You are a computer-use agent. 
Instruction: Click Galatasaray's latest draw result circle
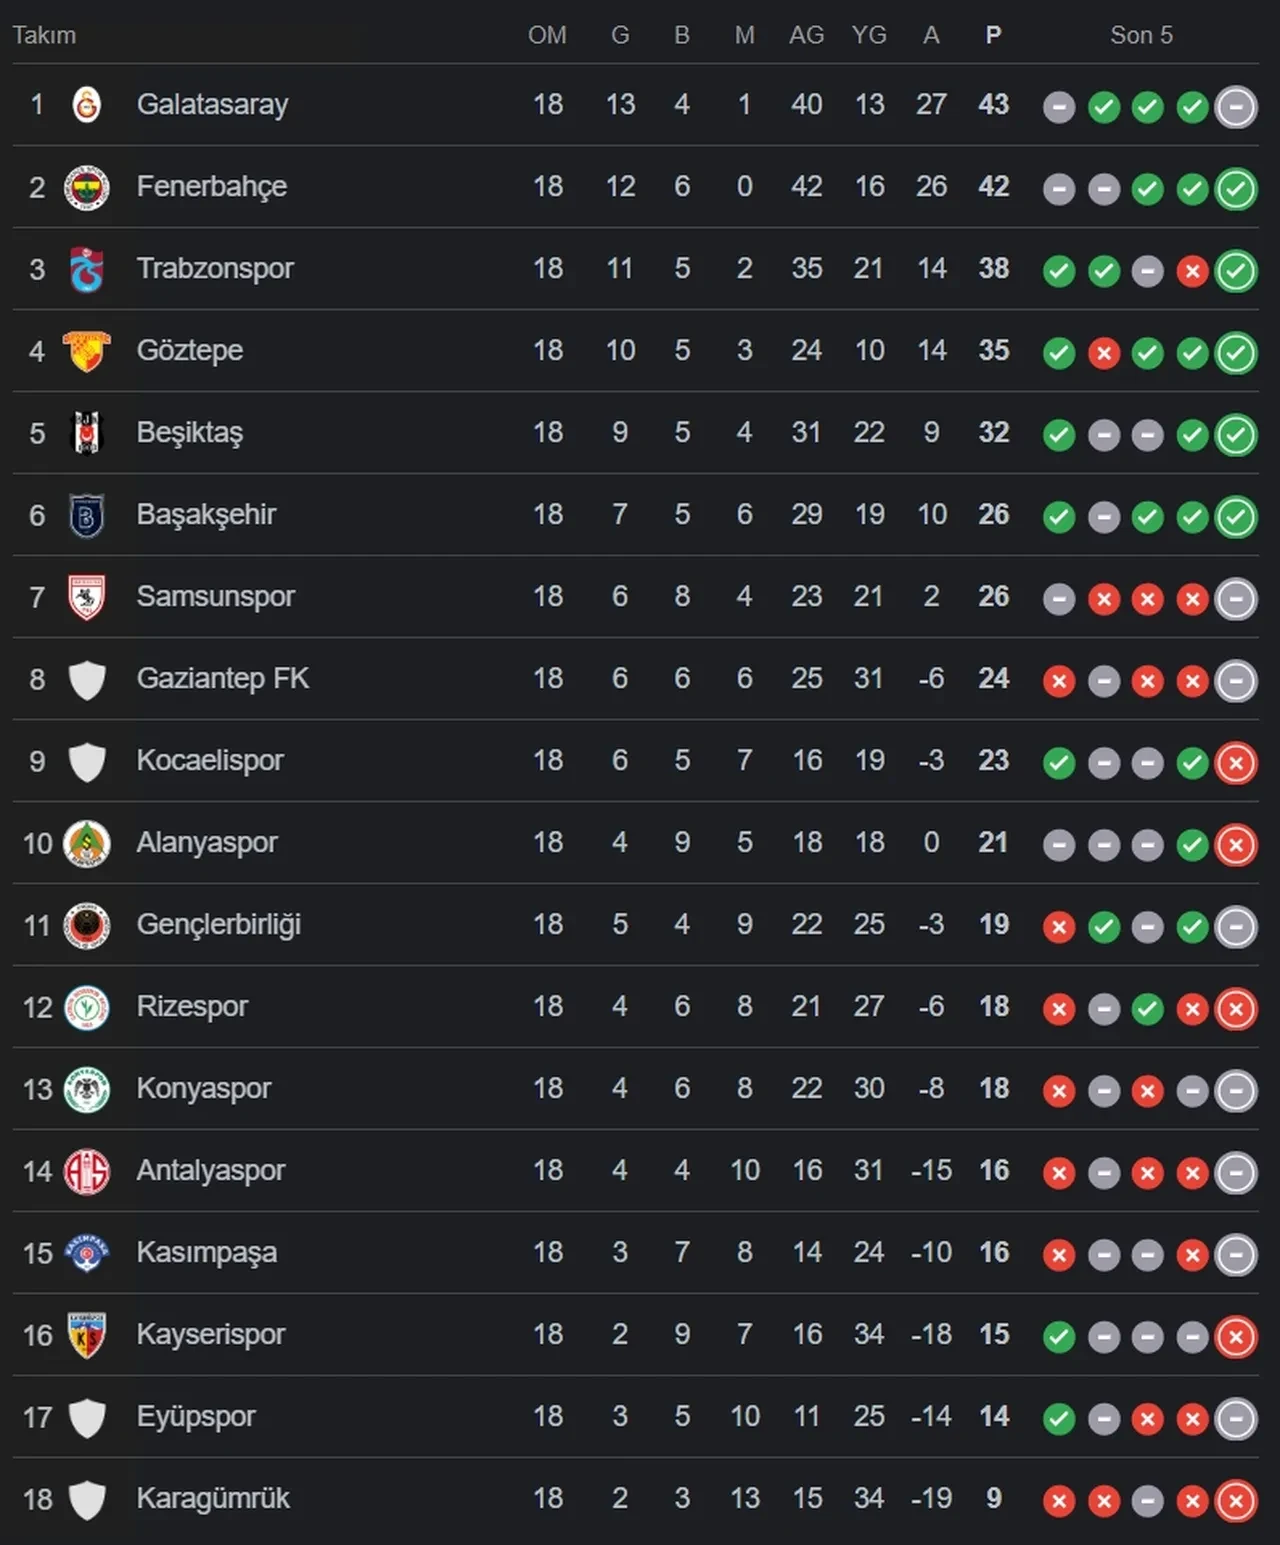(x=1236, y=106)
